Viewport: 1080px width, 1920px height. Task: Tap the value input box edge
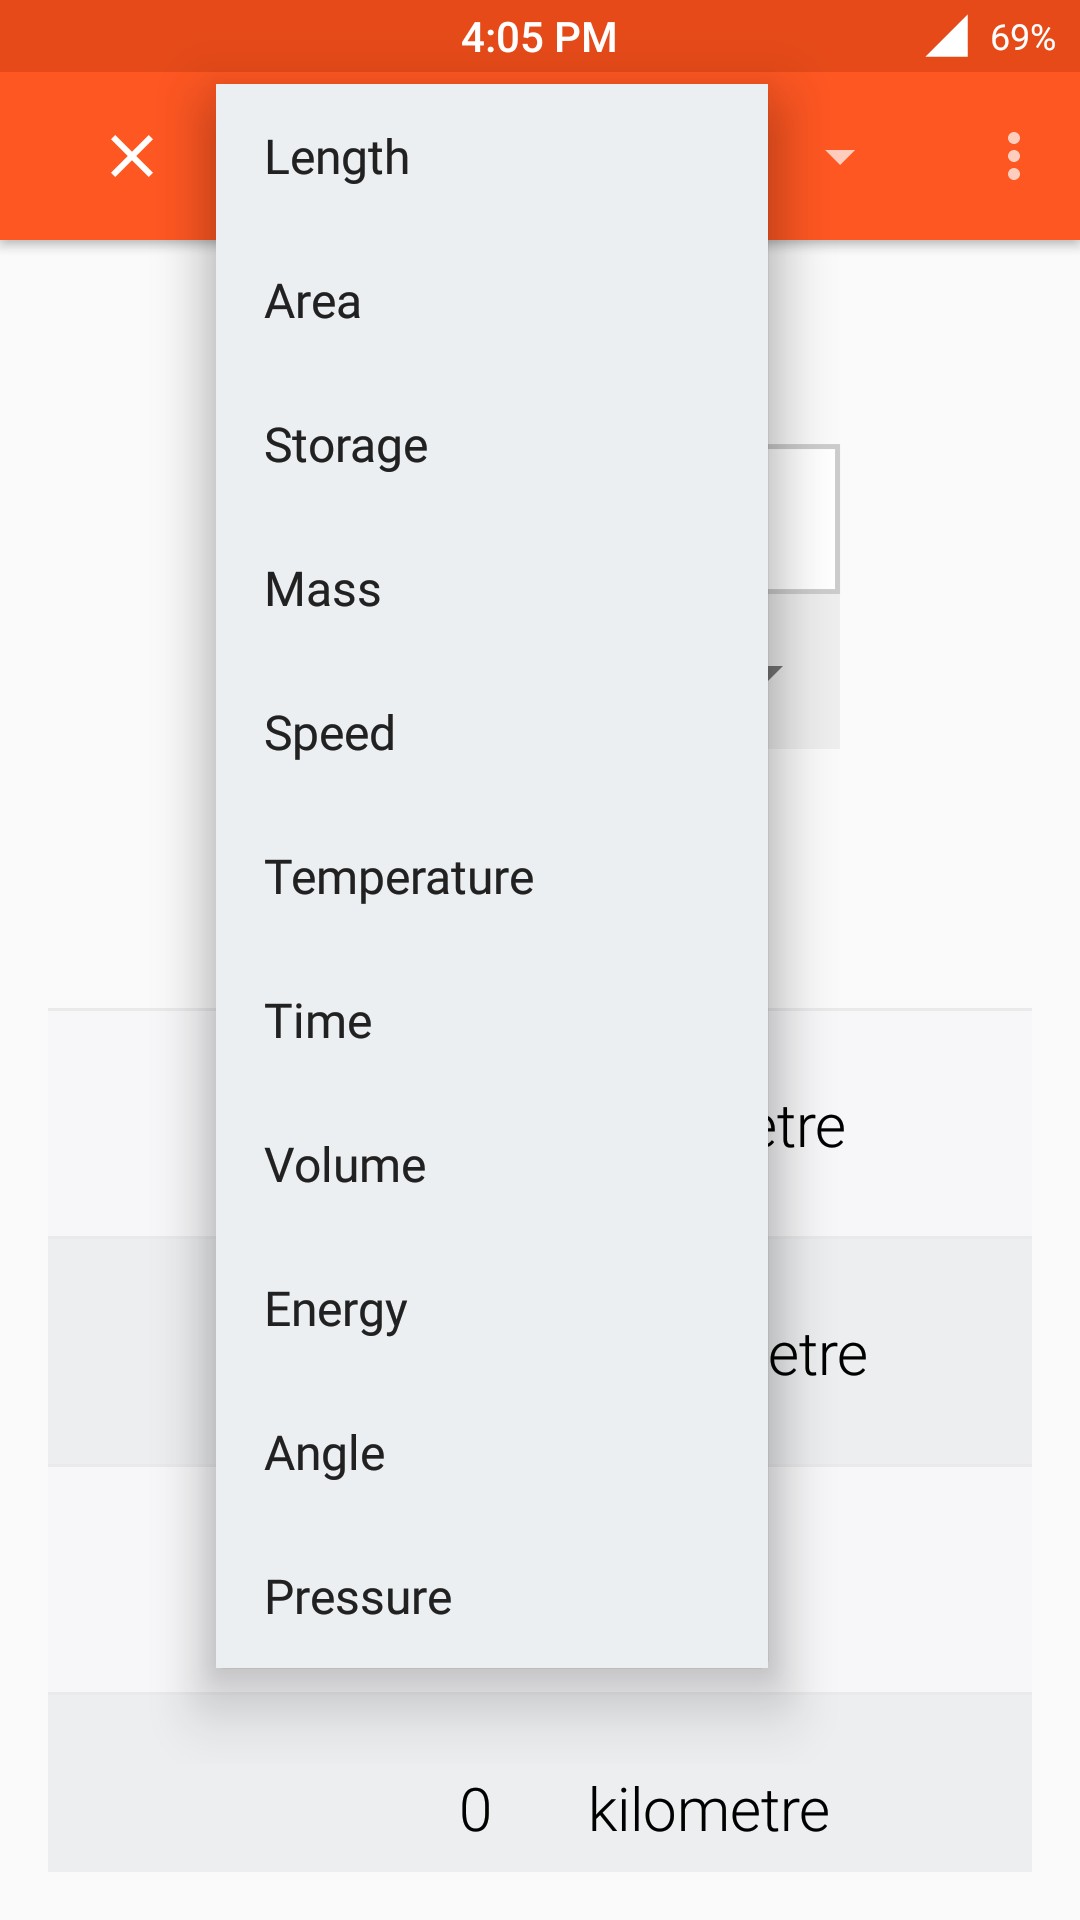tap(804, 519)
